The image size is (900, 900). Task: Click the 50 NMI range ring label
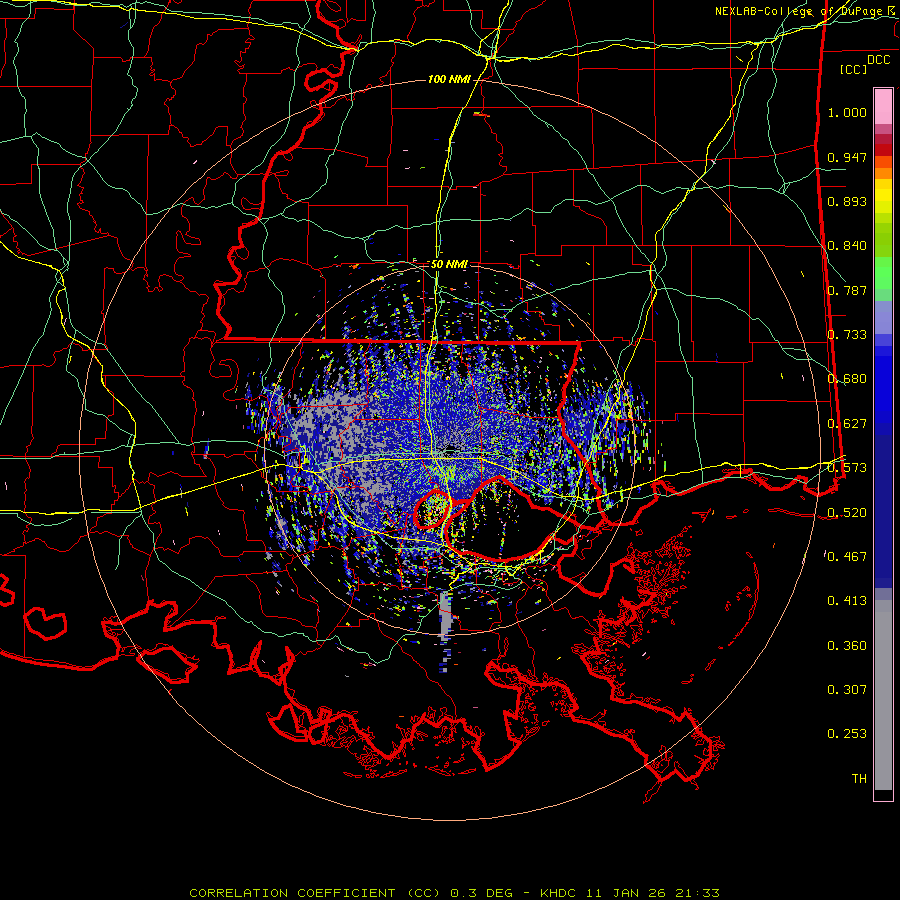pos(449,264)
